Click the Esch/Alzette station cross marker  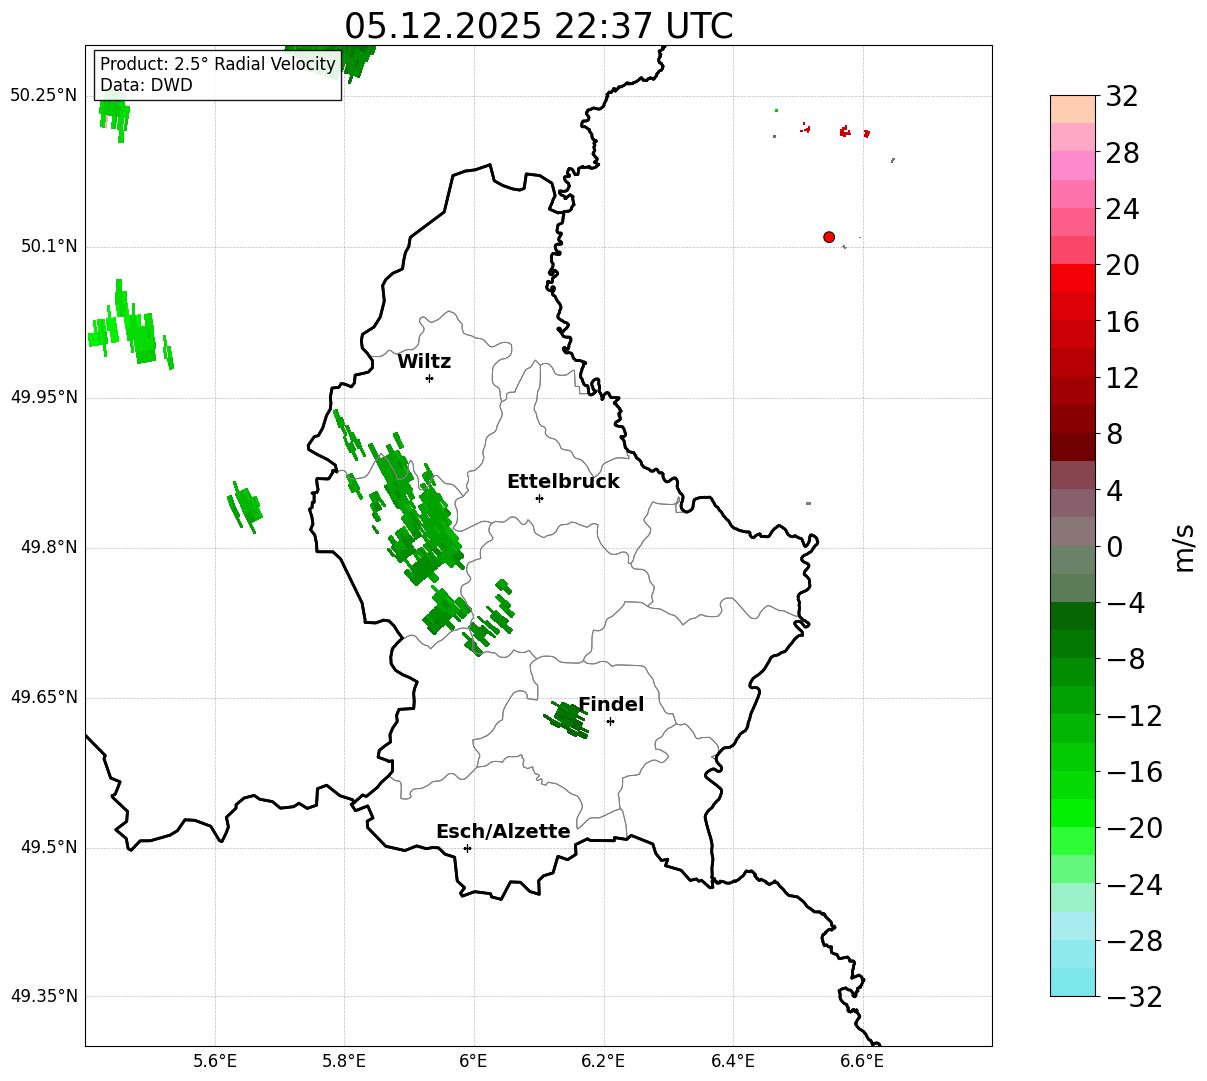pyautogui.click(x=467, y=848)
